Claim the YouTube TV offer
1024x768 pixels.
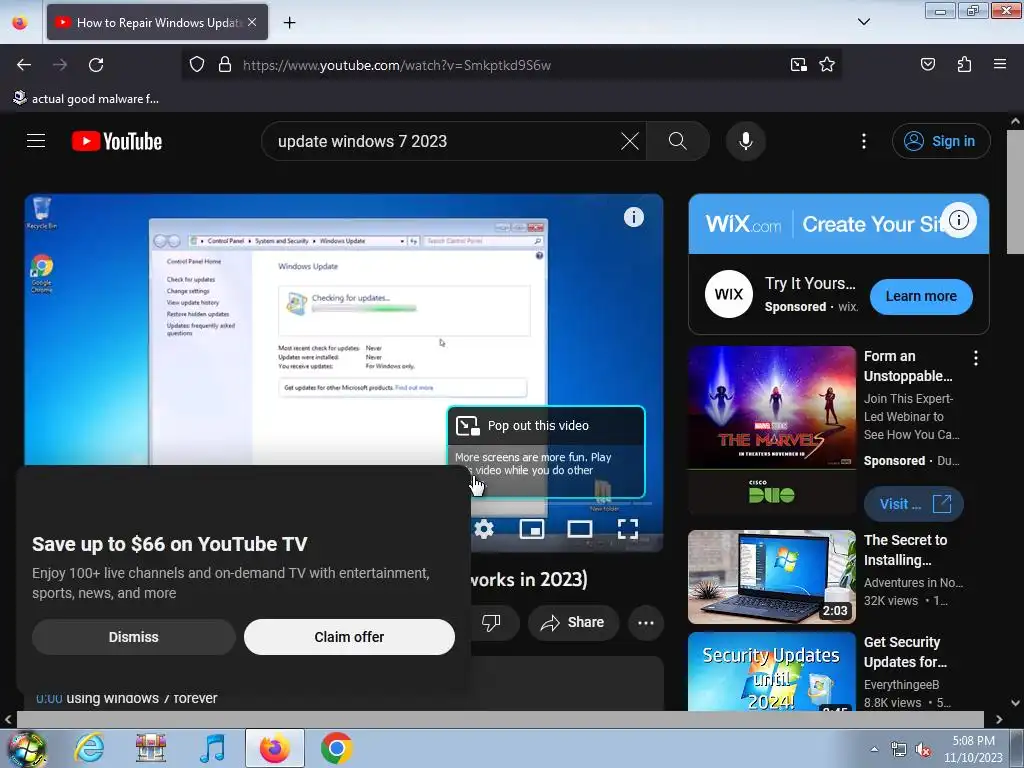click(349, 637)
